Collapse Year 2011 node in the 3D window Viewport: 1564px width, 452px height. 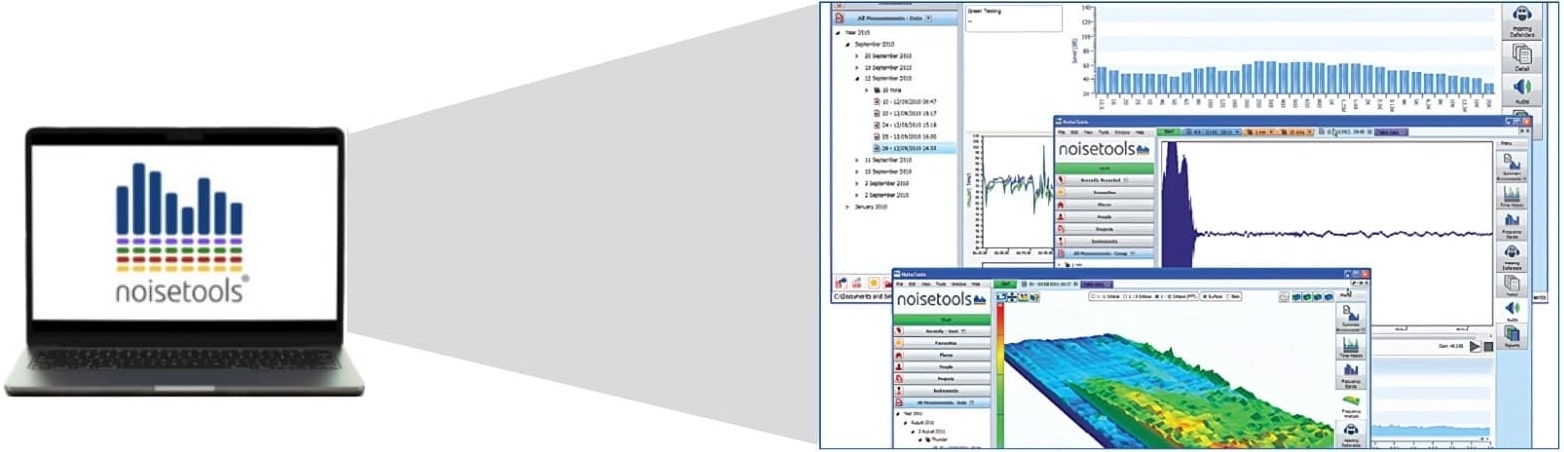tap(898, 413)
